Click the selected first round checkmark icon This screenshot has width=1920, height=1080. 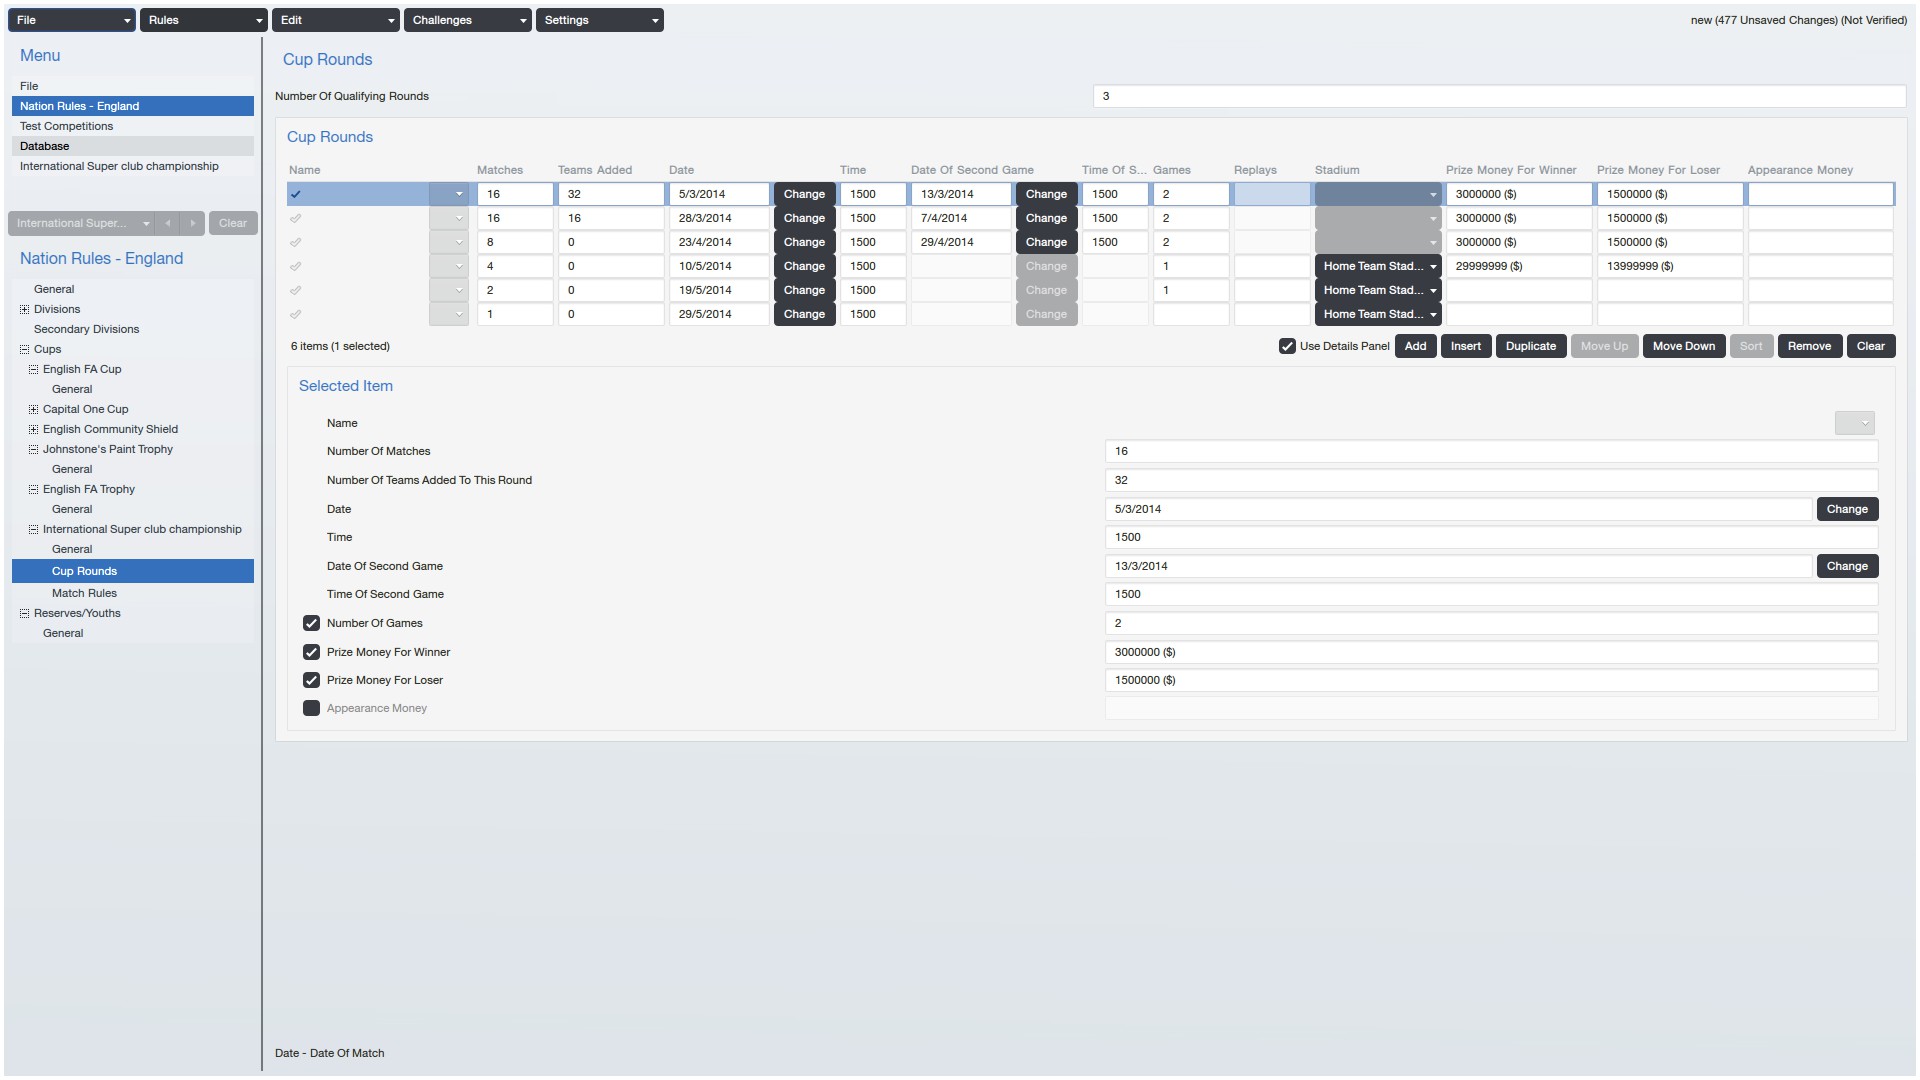click(x=296, y=194)
